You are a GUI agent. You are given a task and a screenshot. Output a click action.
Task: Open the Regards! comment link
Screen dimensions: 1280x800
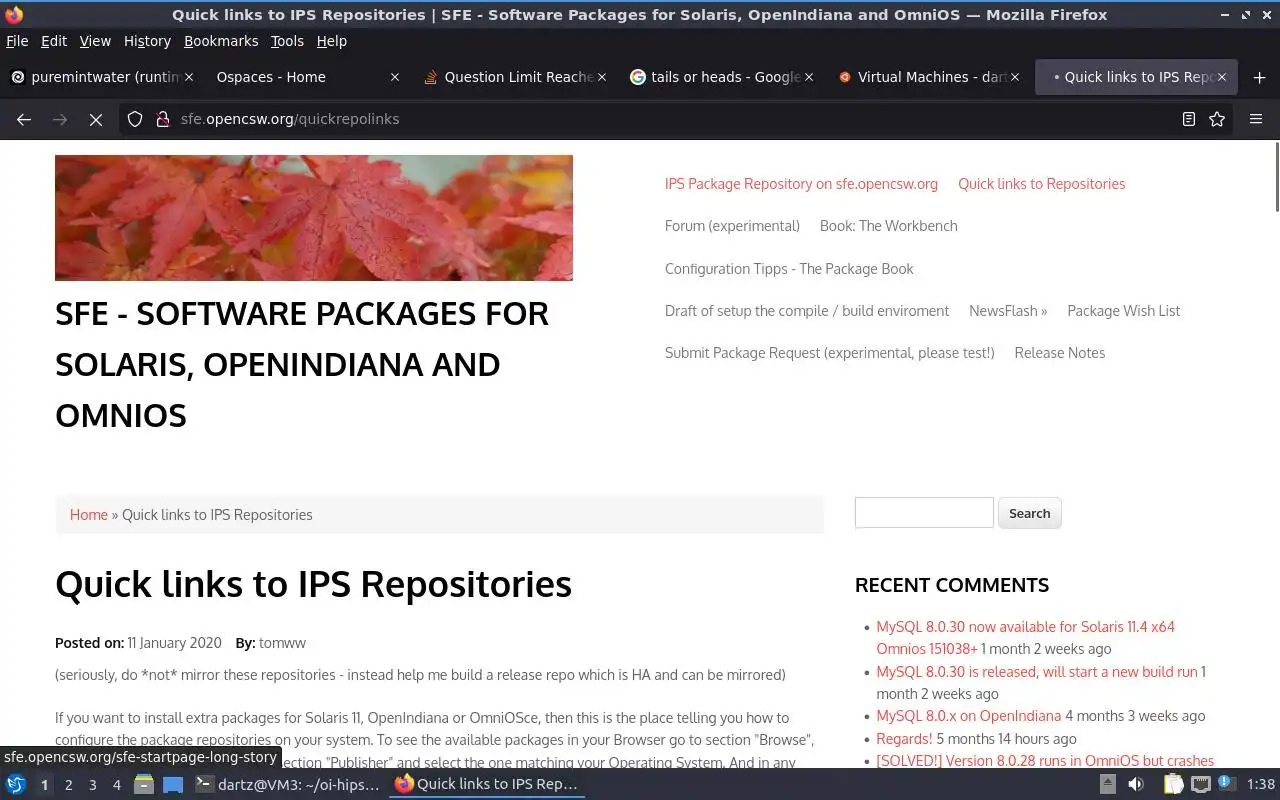click(x=904, y=739)
